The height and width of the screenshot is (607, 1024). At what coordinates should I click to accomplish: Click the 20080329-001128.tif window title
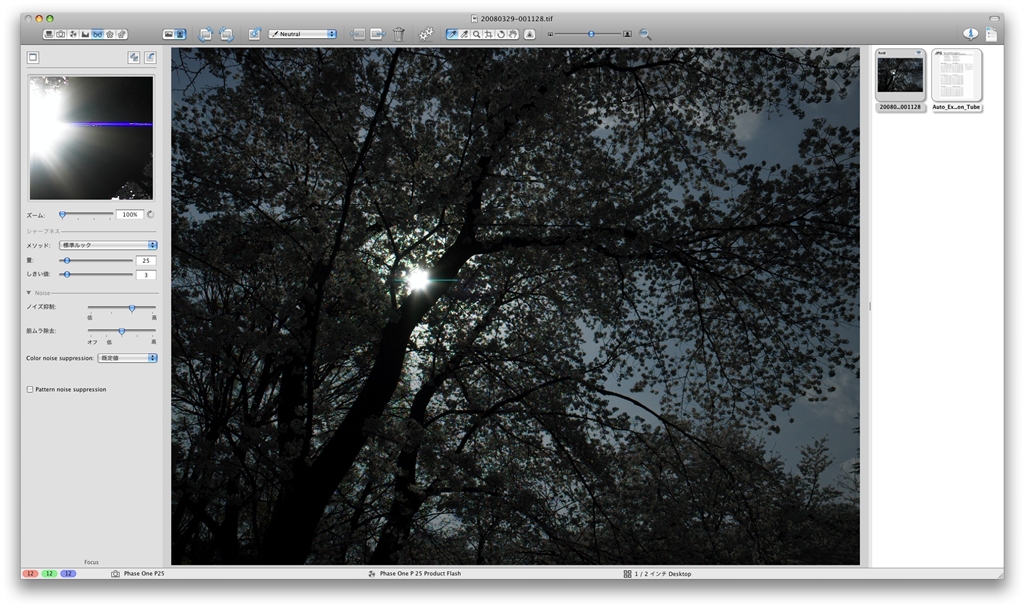click(x=512, y=19)
